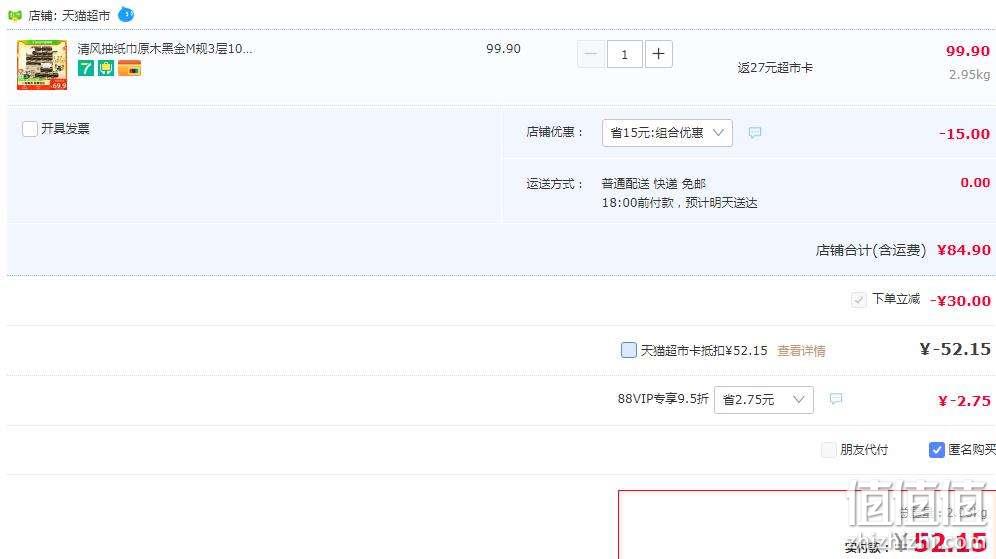Screen dimensions: 996x559
Task: Open the 88VIP 省2.75元 dropdown
Action: 764,400
